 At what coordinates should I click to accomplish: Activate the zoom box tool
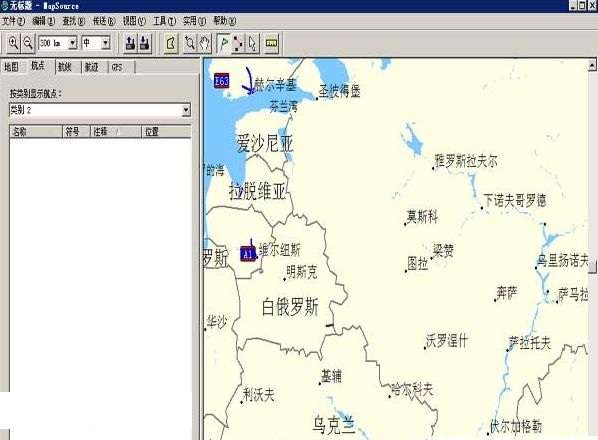[189, 43]
